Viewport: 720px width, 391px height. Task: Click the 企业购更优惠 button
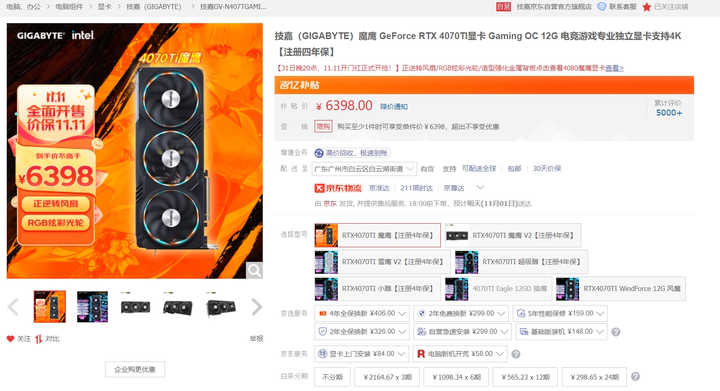tap(135, 369)
